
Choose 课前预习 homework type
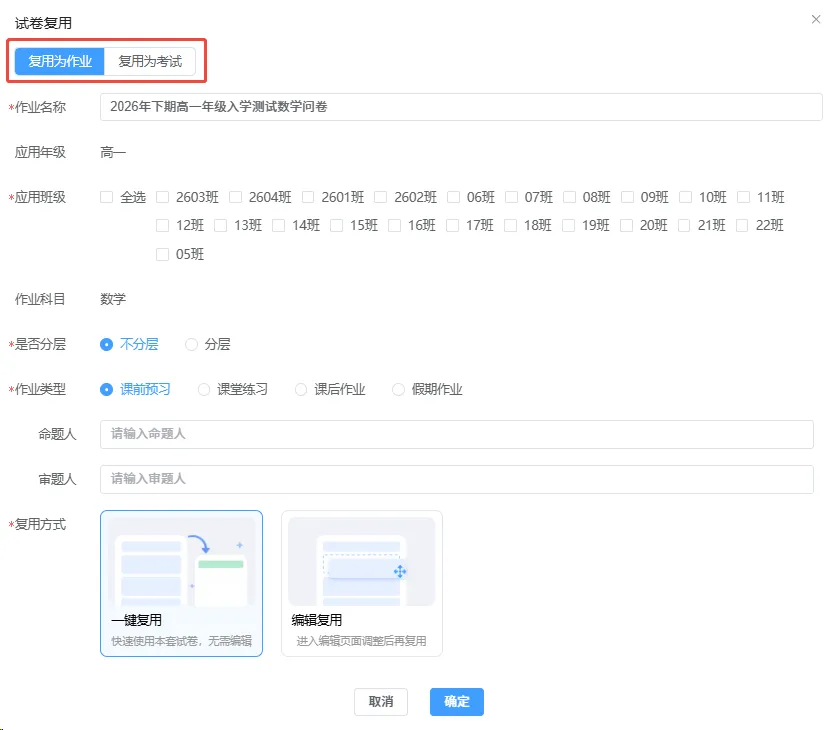coord(107,389)
